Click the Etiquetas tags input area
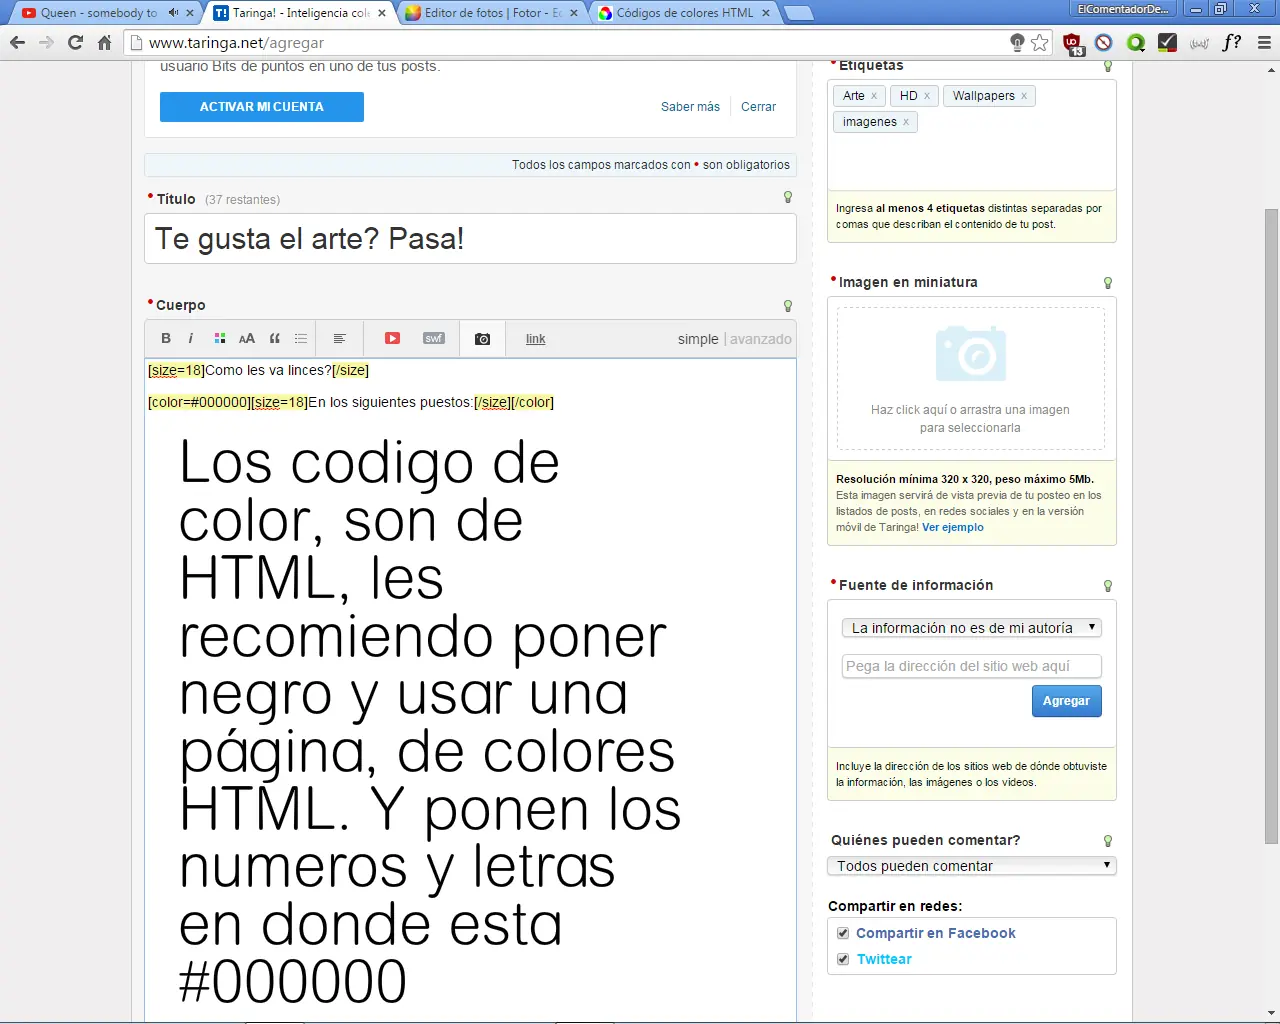 tap(972, 135)
